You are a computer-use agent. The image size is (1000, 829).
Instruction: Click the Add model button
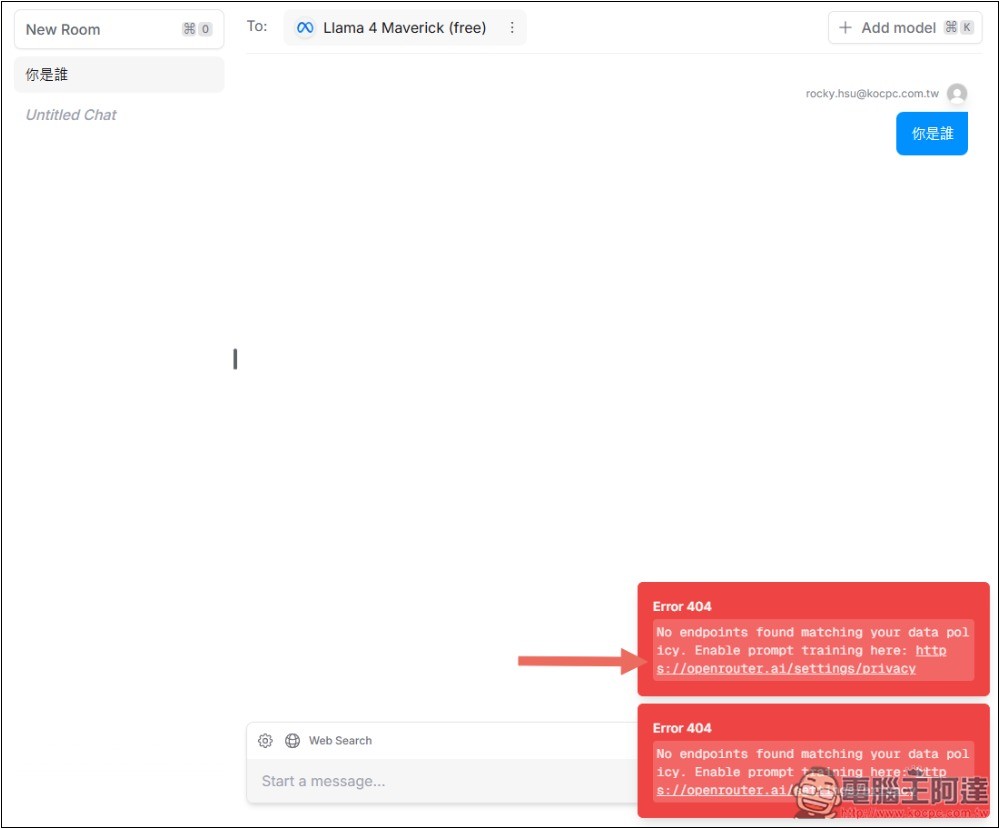pos(904,28)
